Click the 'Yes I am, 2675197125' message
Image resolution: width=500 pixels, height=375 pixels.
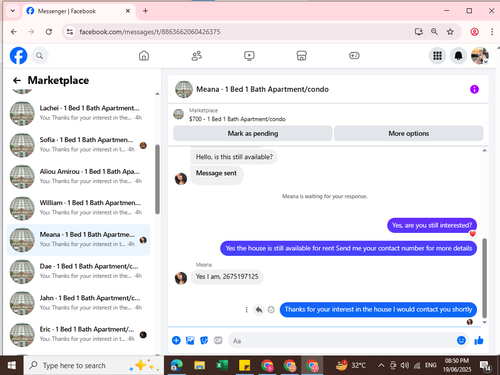[227, 277]
